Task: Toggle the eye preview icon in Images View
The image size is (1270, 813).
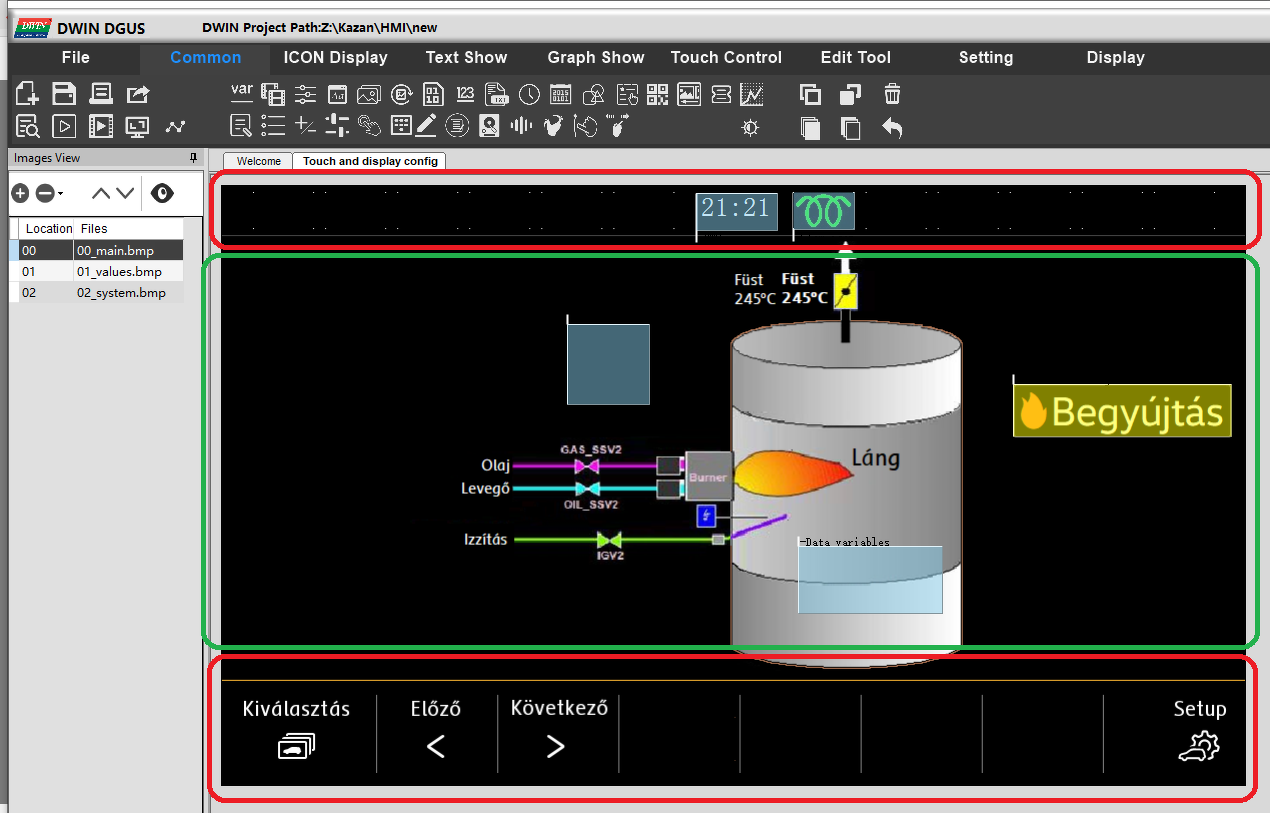Action: (162, 193)
